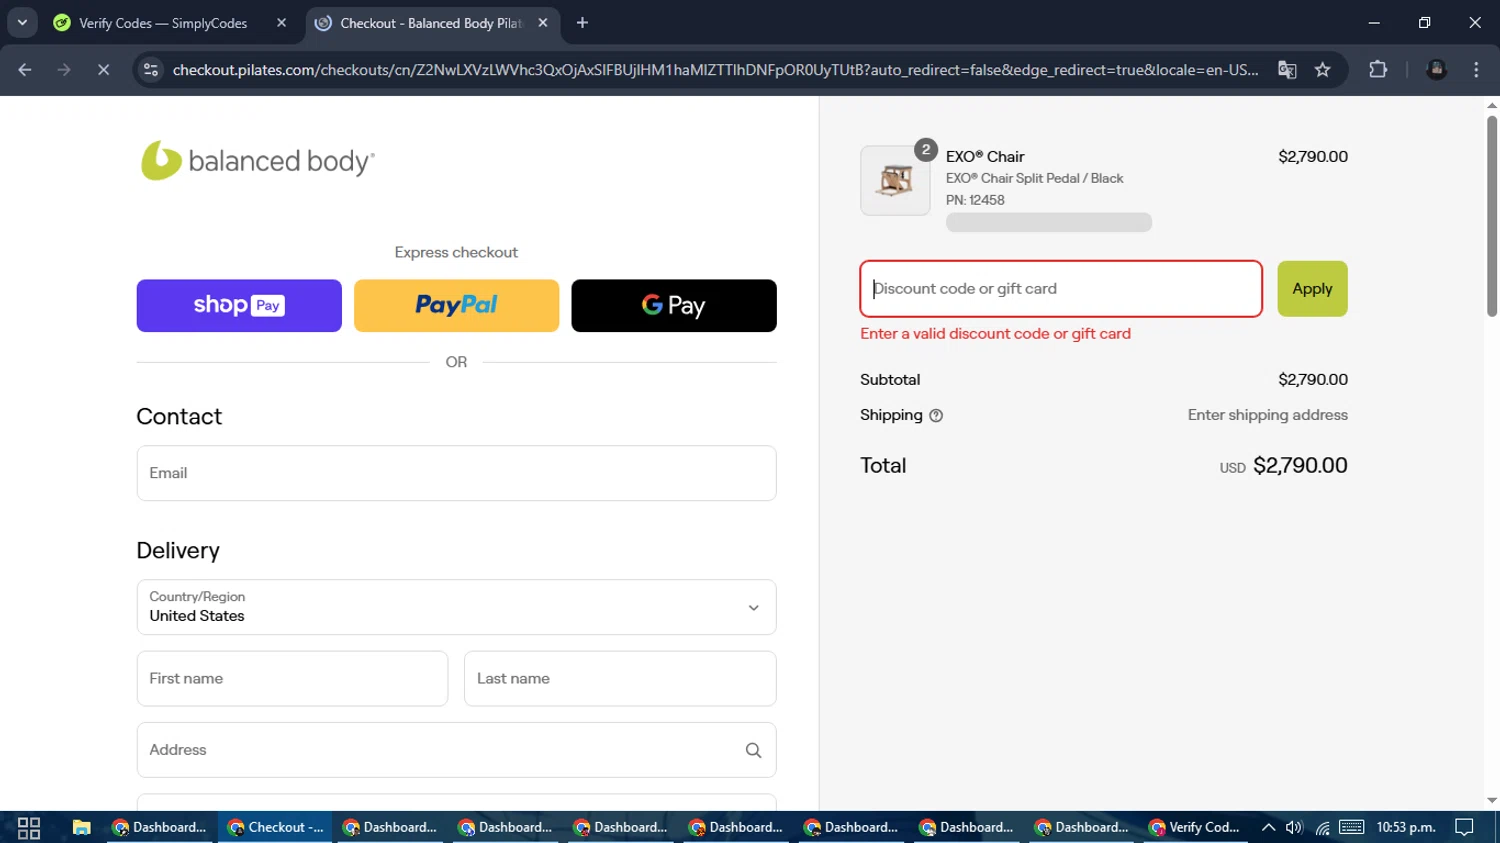Screen dimensions: 1500x843
Task: Open the network Wi-Fi tray icon
Action: [x=1323, y=828]
